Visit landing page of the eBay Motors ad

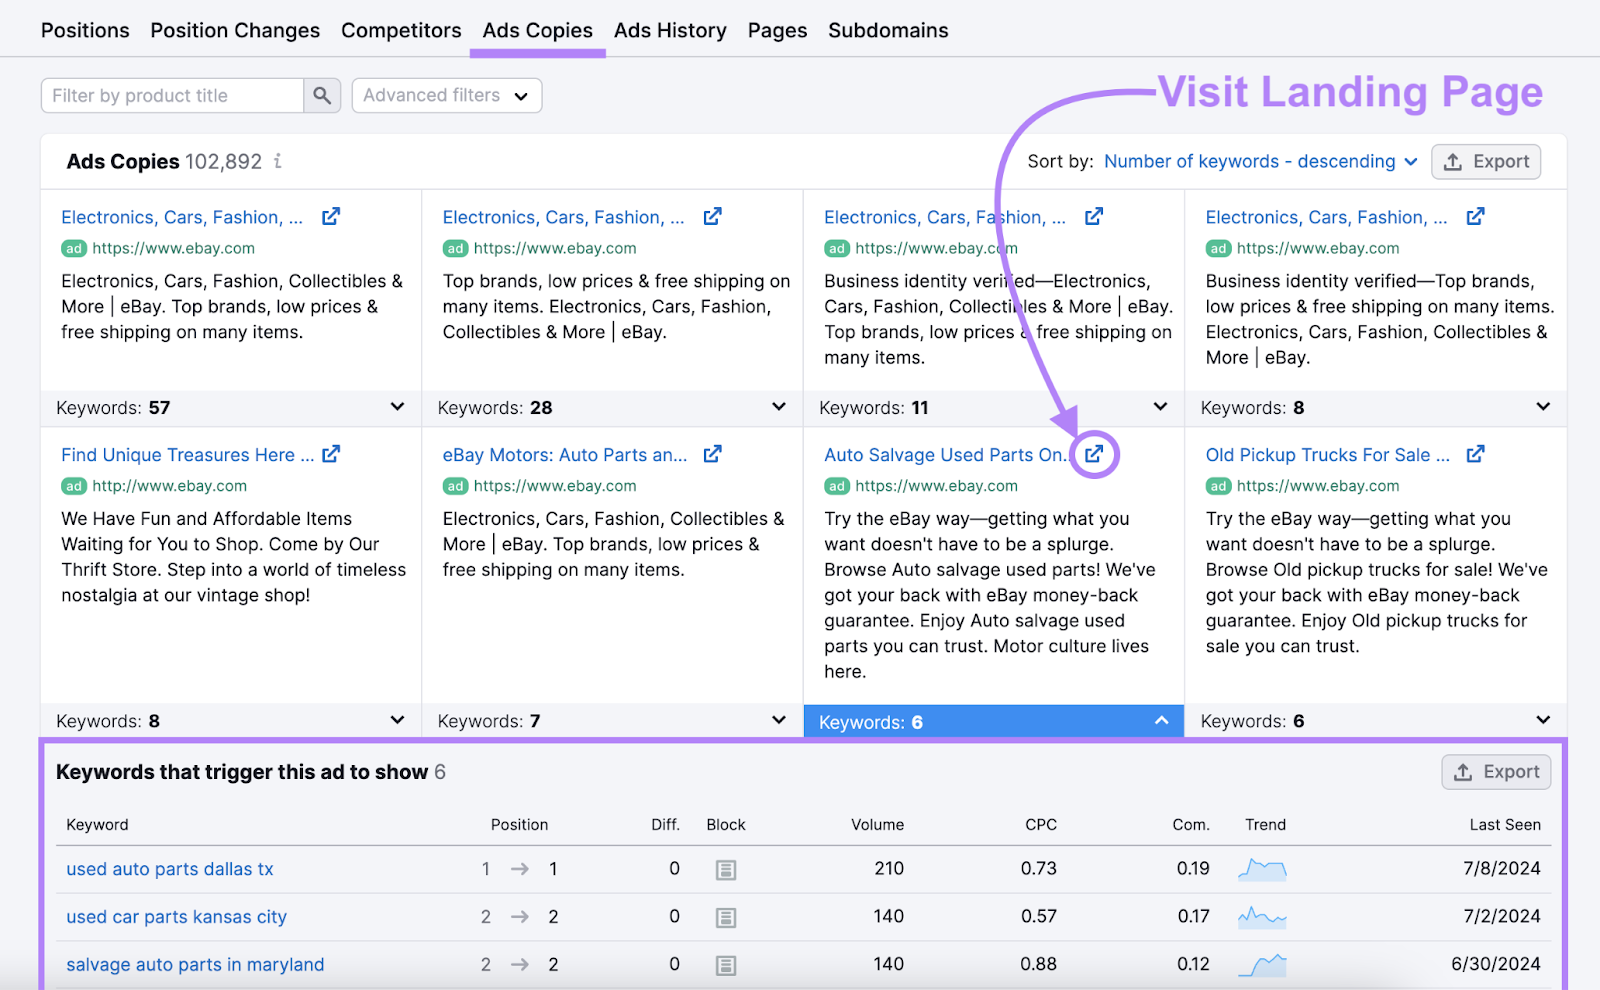[x=712, y=453]
